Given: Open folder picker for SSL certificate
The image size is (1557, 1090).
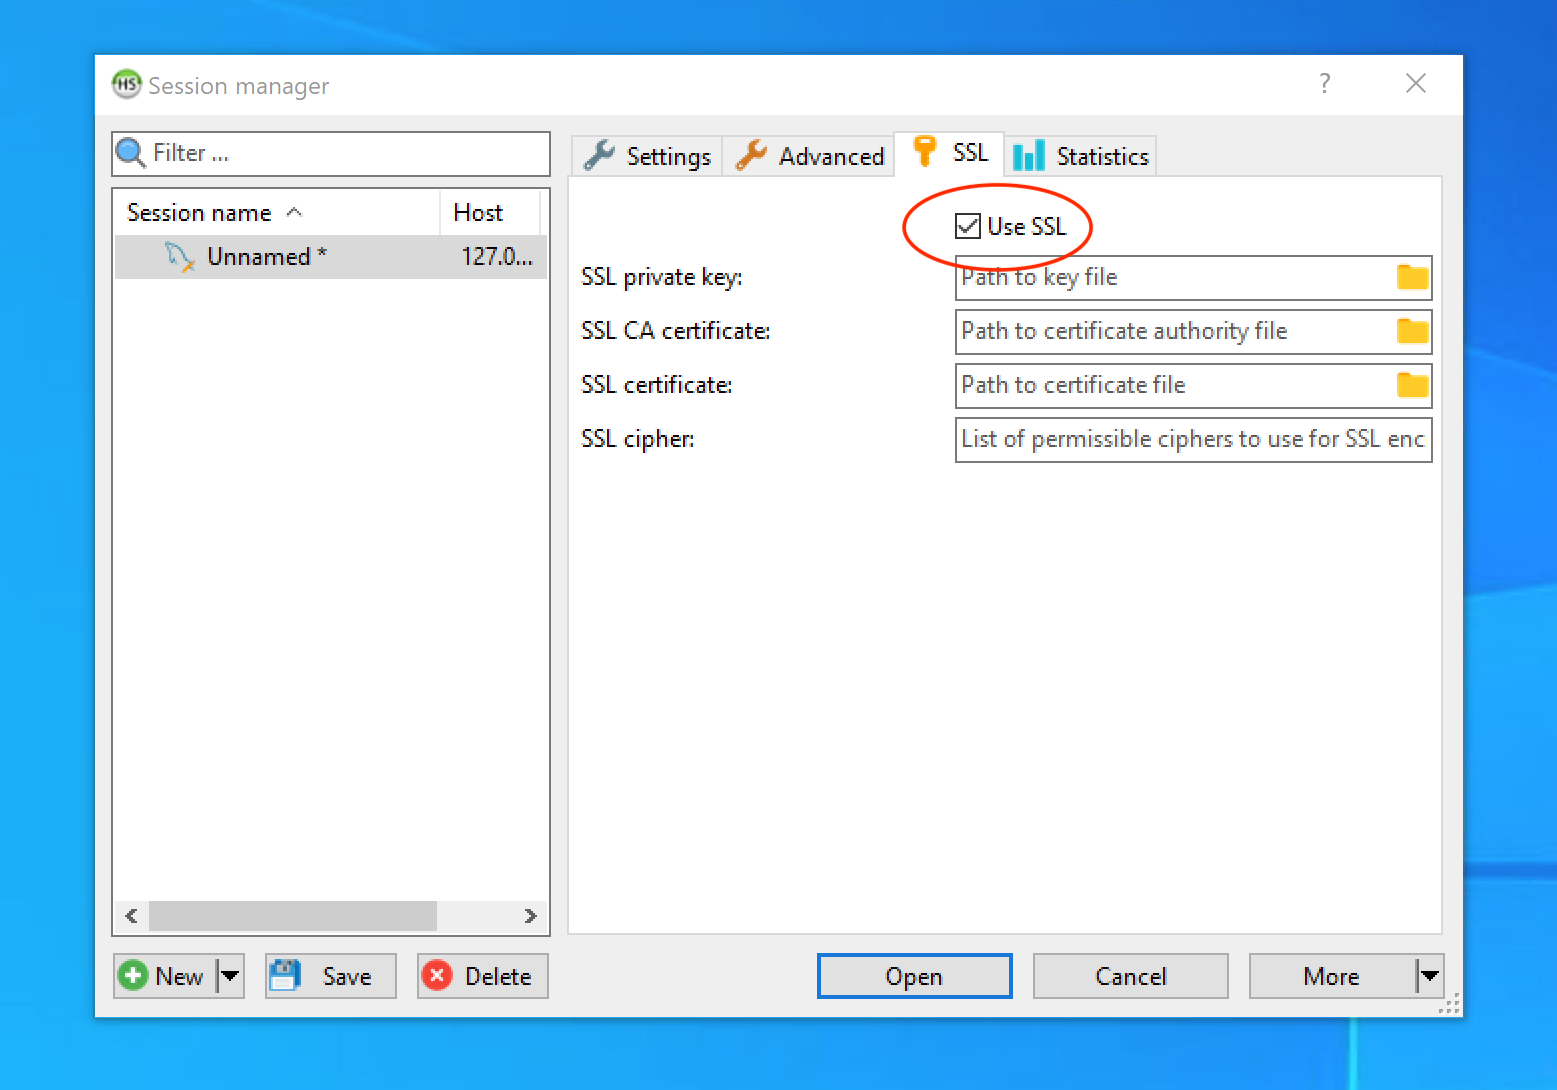Looking at the screenshot, I should click(x=1412, y=385).
